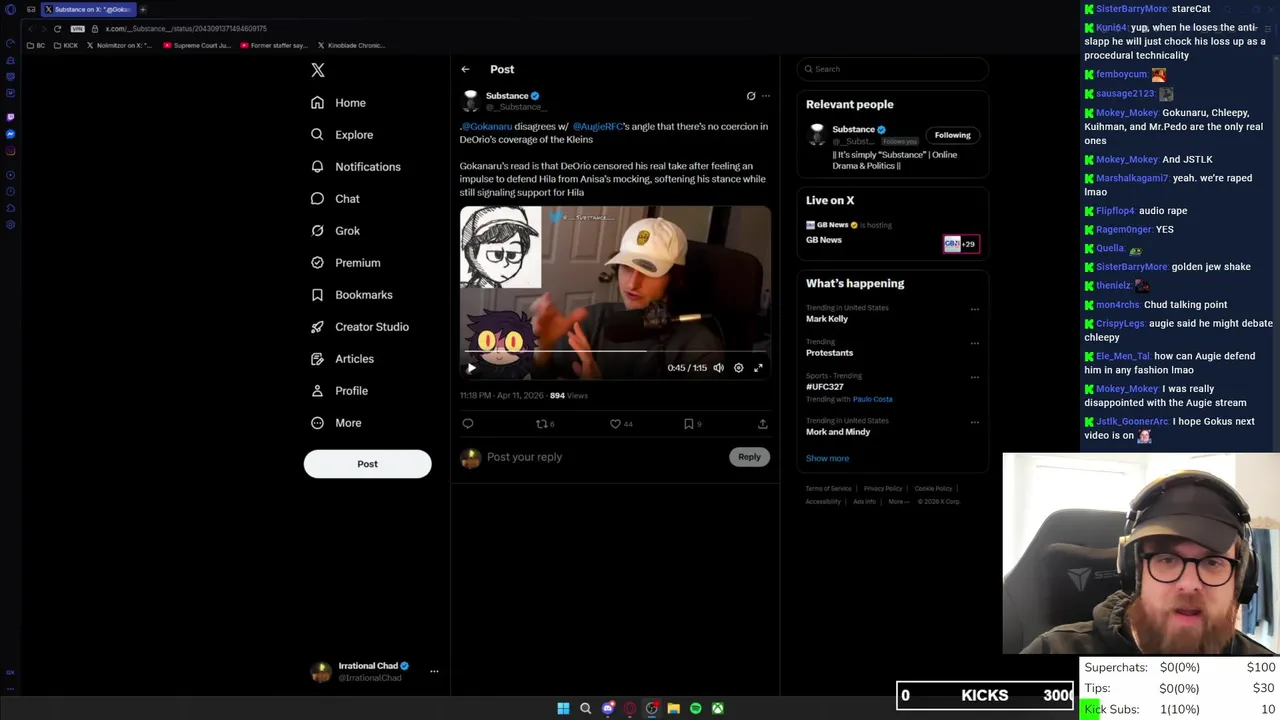
Task: Open Windows Start menu
Action: (x=563, y=708)
